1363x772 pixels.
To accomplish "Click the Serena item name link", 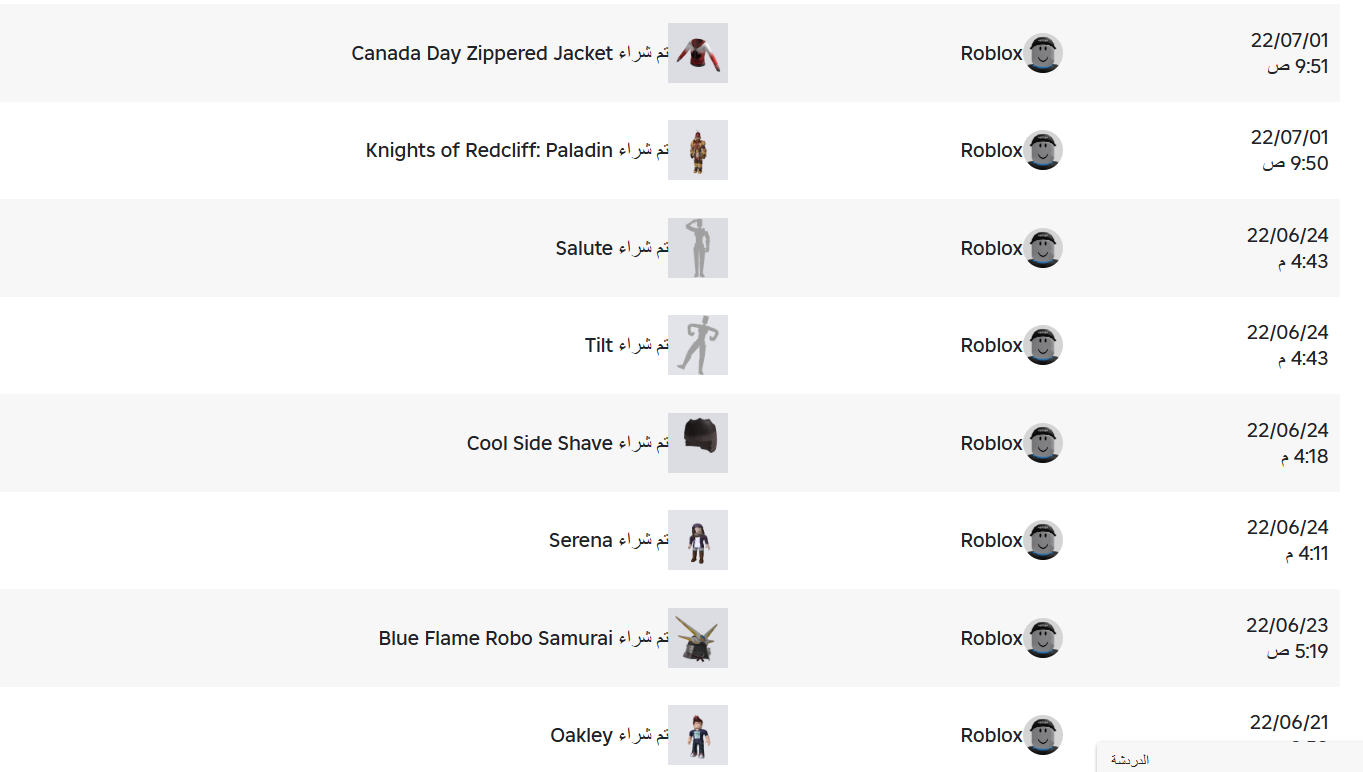I will click(580, 541).
